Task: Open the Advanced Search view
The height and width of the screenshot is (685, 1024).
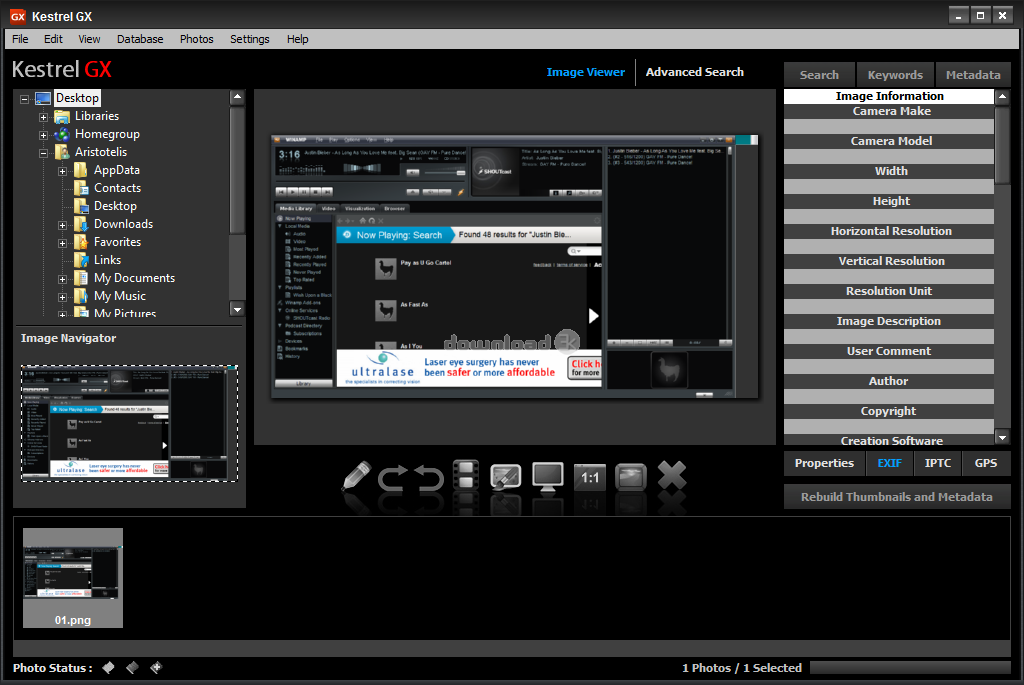Action: (x=694, y=72)
